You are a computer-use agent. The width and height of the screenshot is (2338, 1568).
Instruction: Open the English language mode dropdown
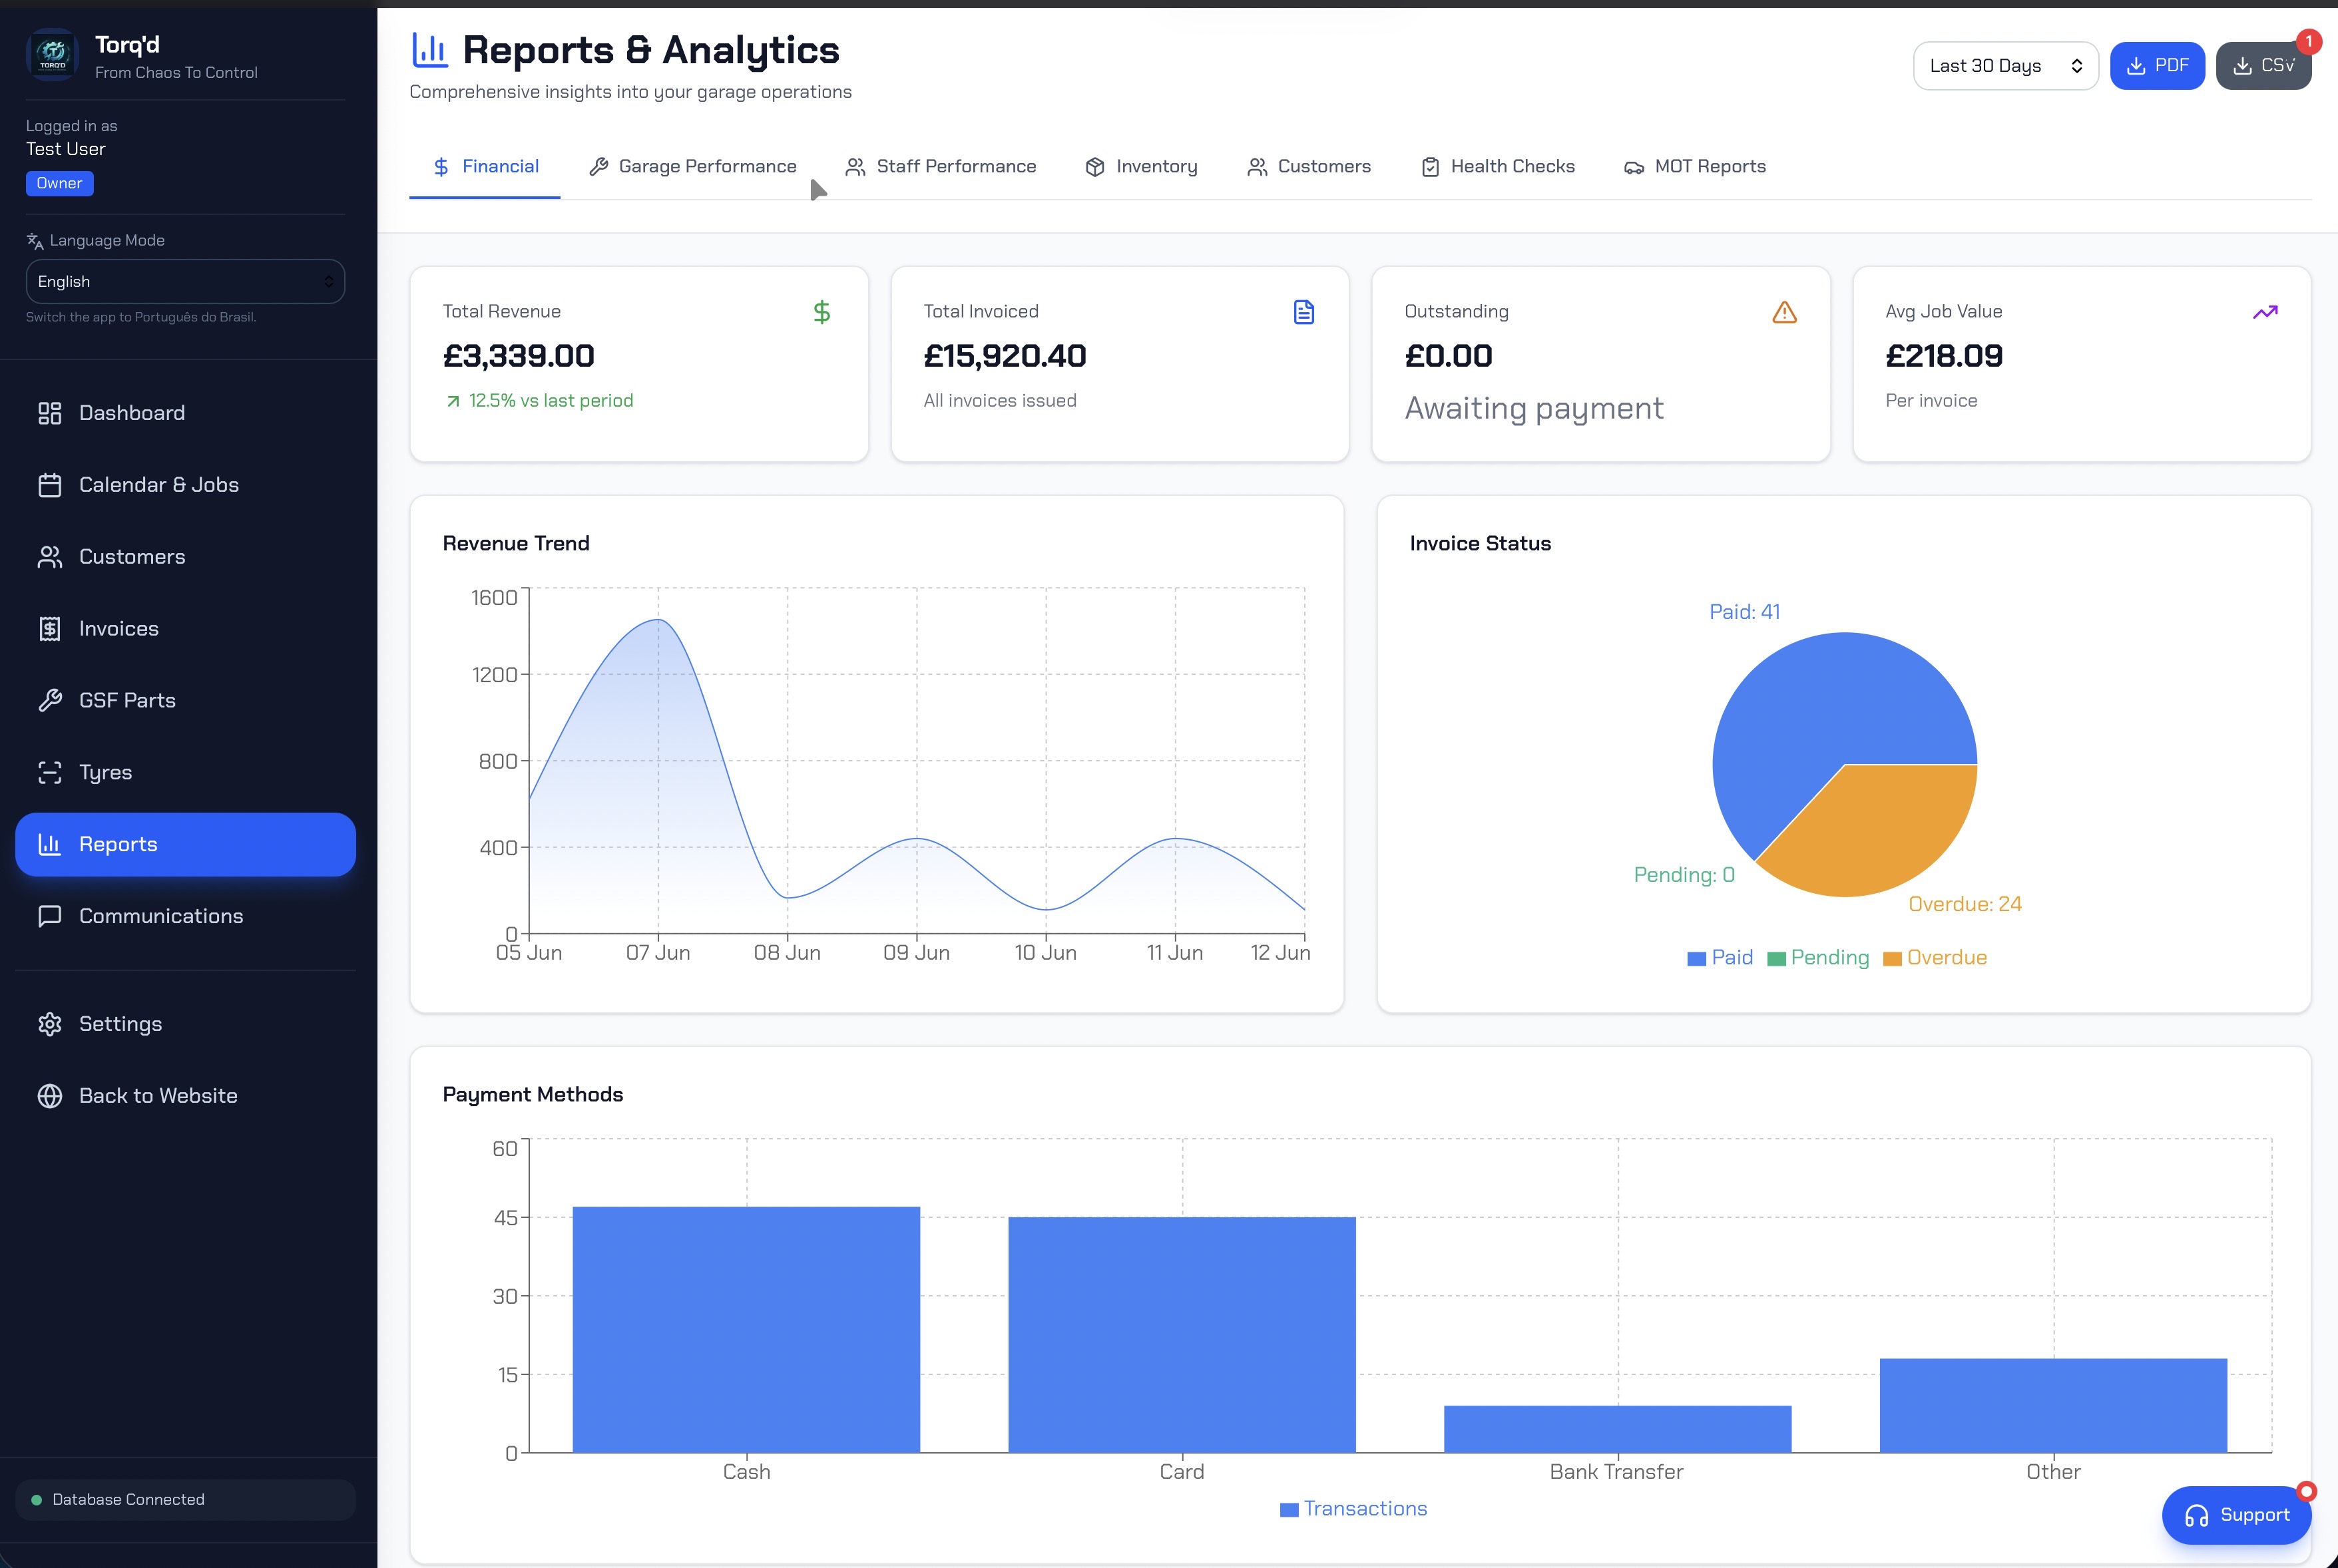coord(185,282)
